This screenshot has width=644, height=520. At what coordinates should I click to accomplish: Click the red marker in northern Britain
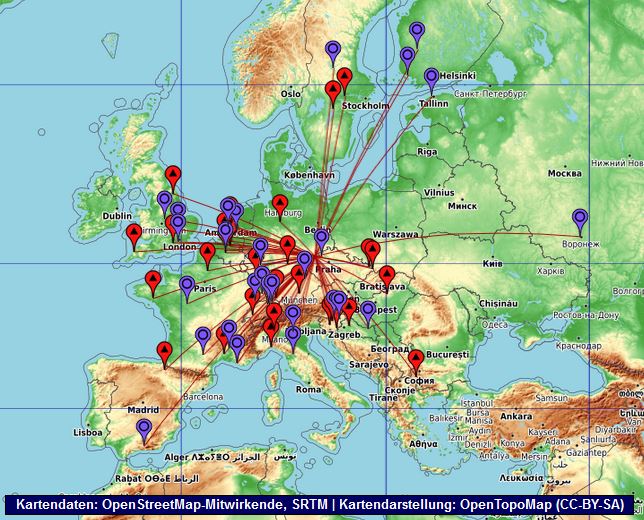click(x=173, y=176)
